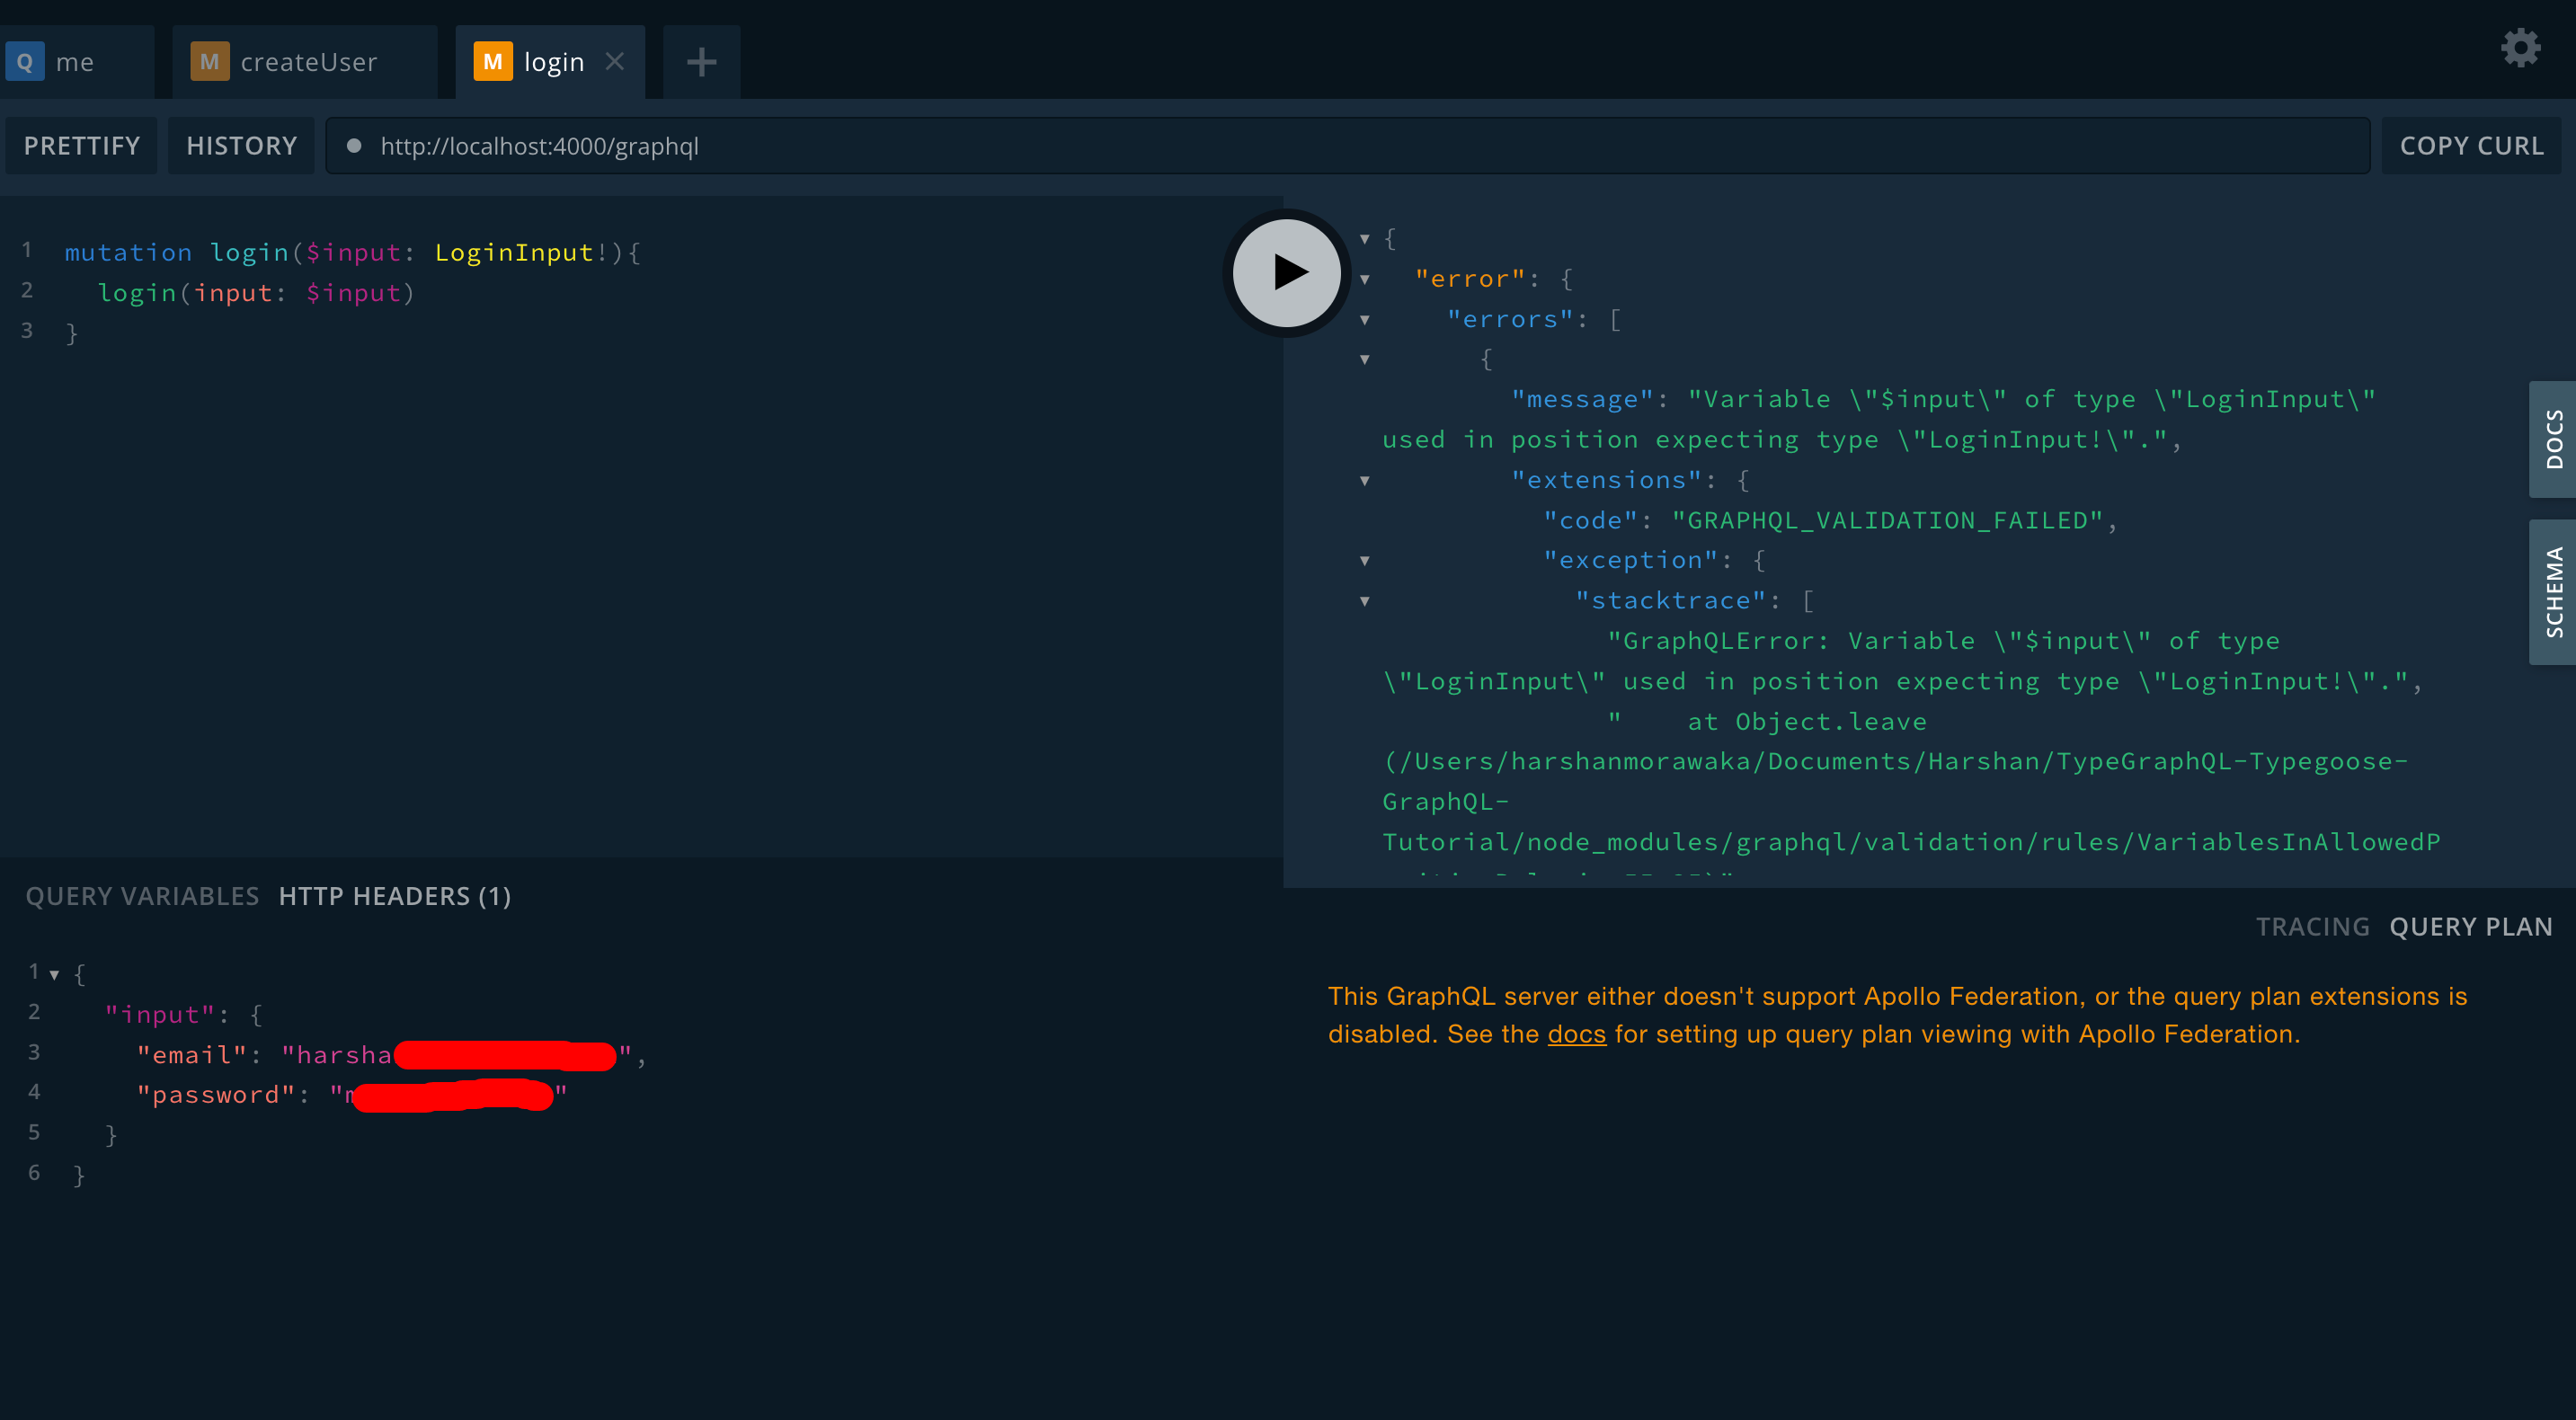Image resolution: width=2576 pixels, height=1420 pixels.
Task: Switch to the Query Variables panel
Action: click(142, 896)
